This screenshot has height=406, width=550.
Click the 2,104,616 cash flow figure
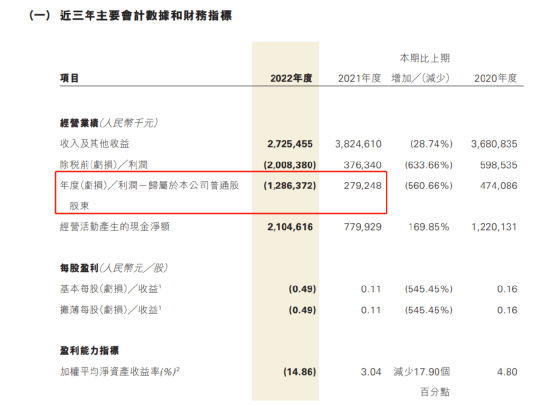[290, 227]
